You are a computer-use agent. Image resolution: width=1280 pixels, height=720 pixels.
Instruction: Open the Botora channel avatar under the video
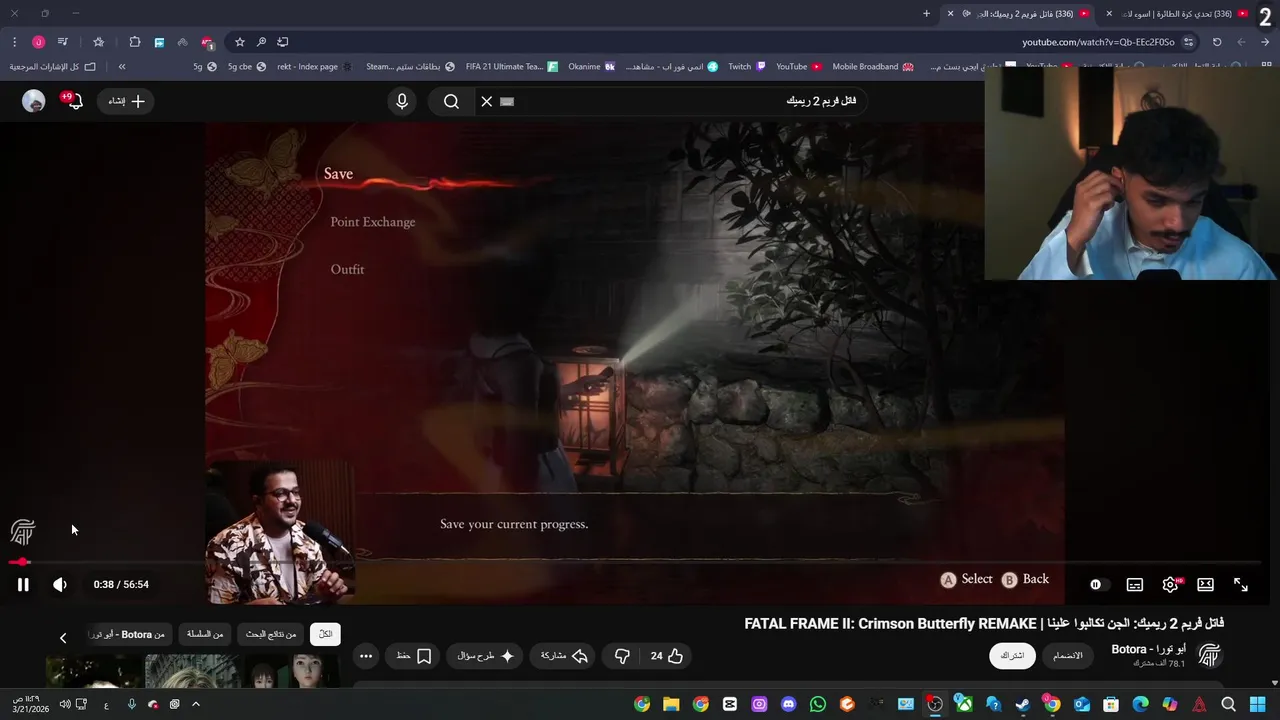1209,656
